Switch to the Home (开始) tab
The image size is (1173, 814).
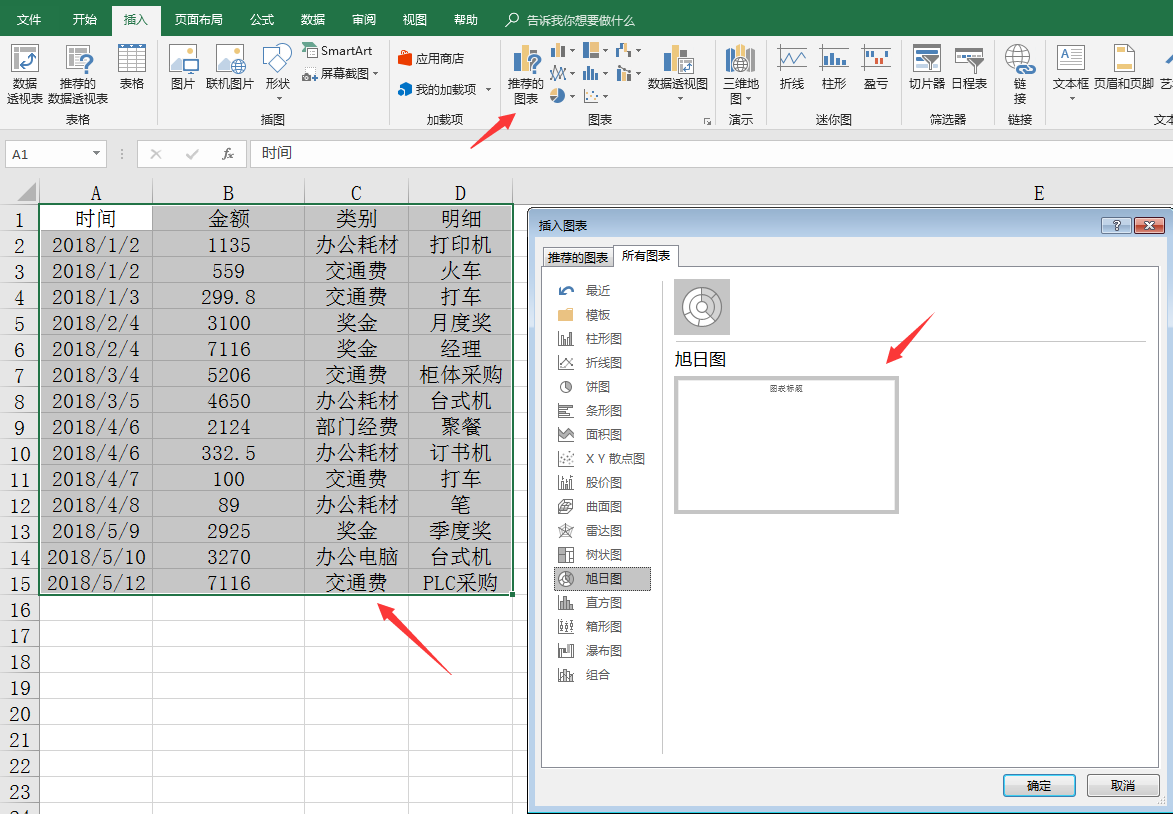coord(85,19)
